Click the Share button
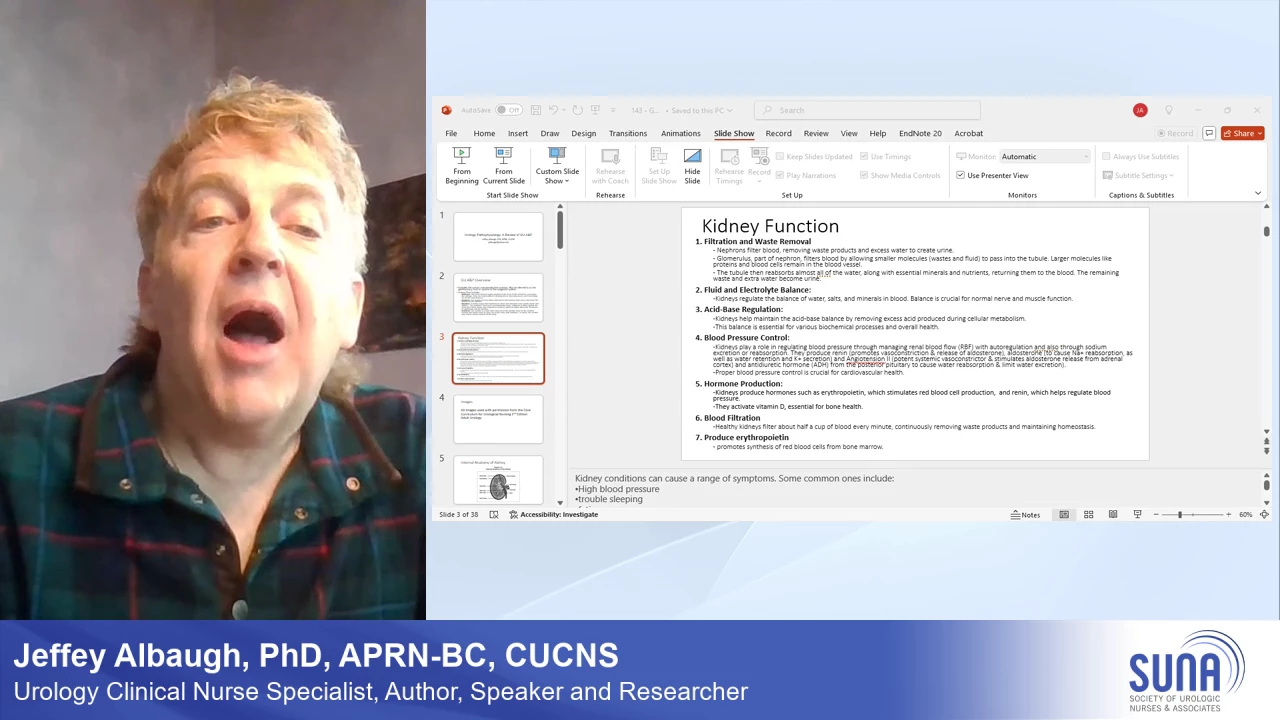The image size is (1280, 720). [1242, 133]
